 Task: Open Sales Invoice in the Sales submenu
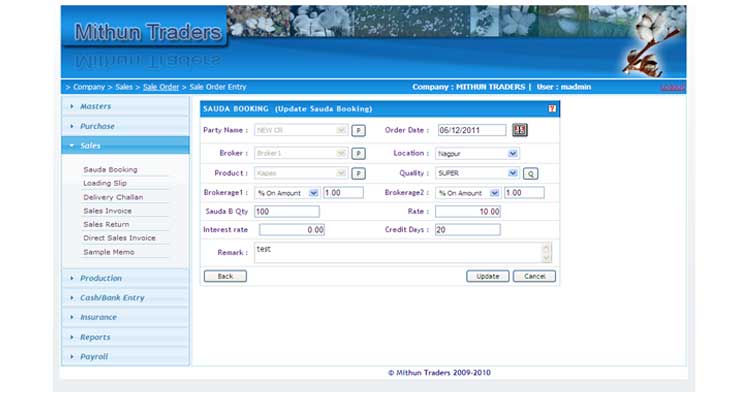[107, 211]
